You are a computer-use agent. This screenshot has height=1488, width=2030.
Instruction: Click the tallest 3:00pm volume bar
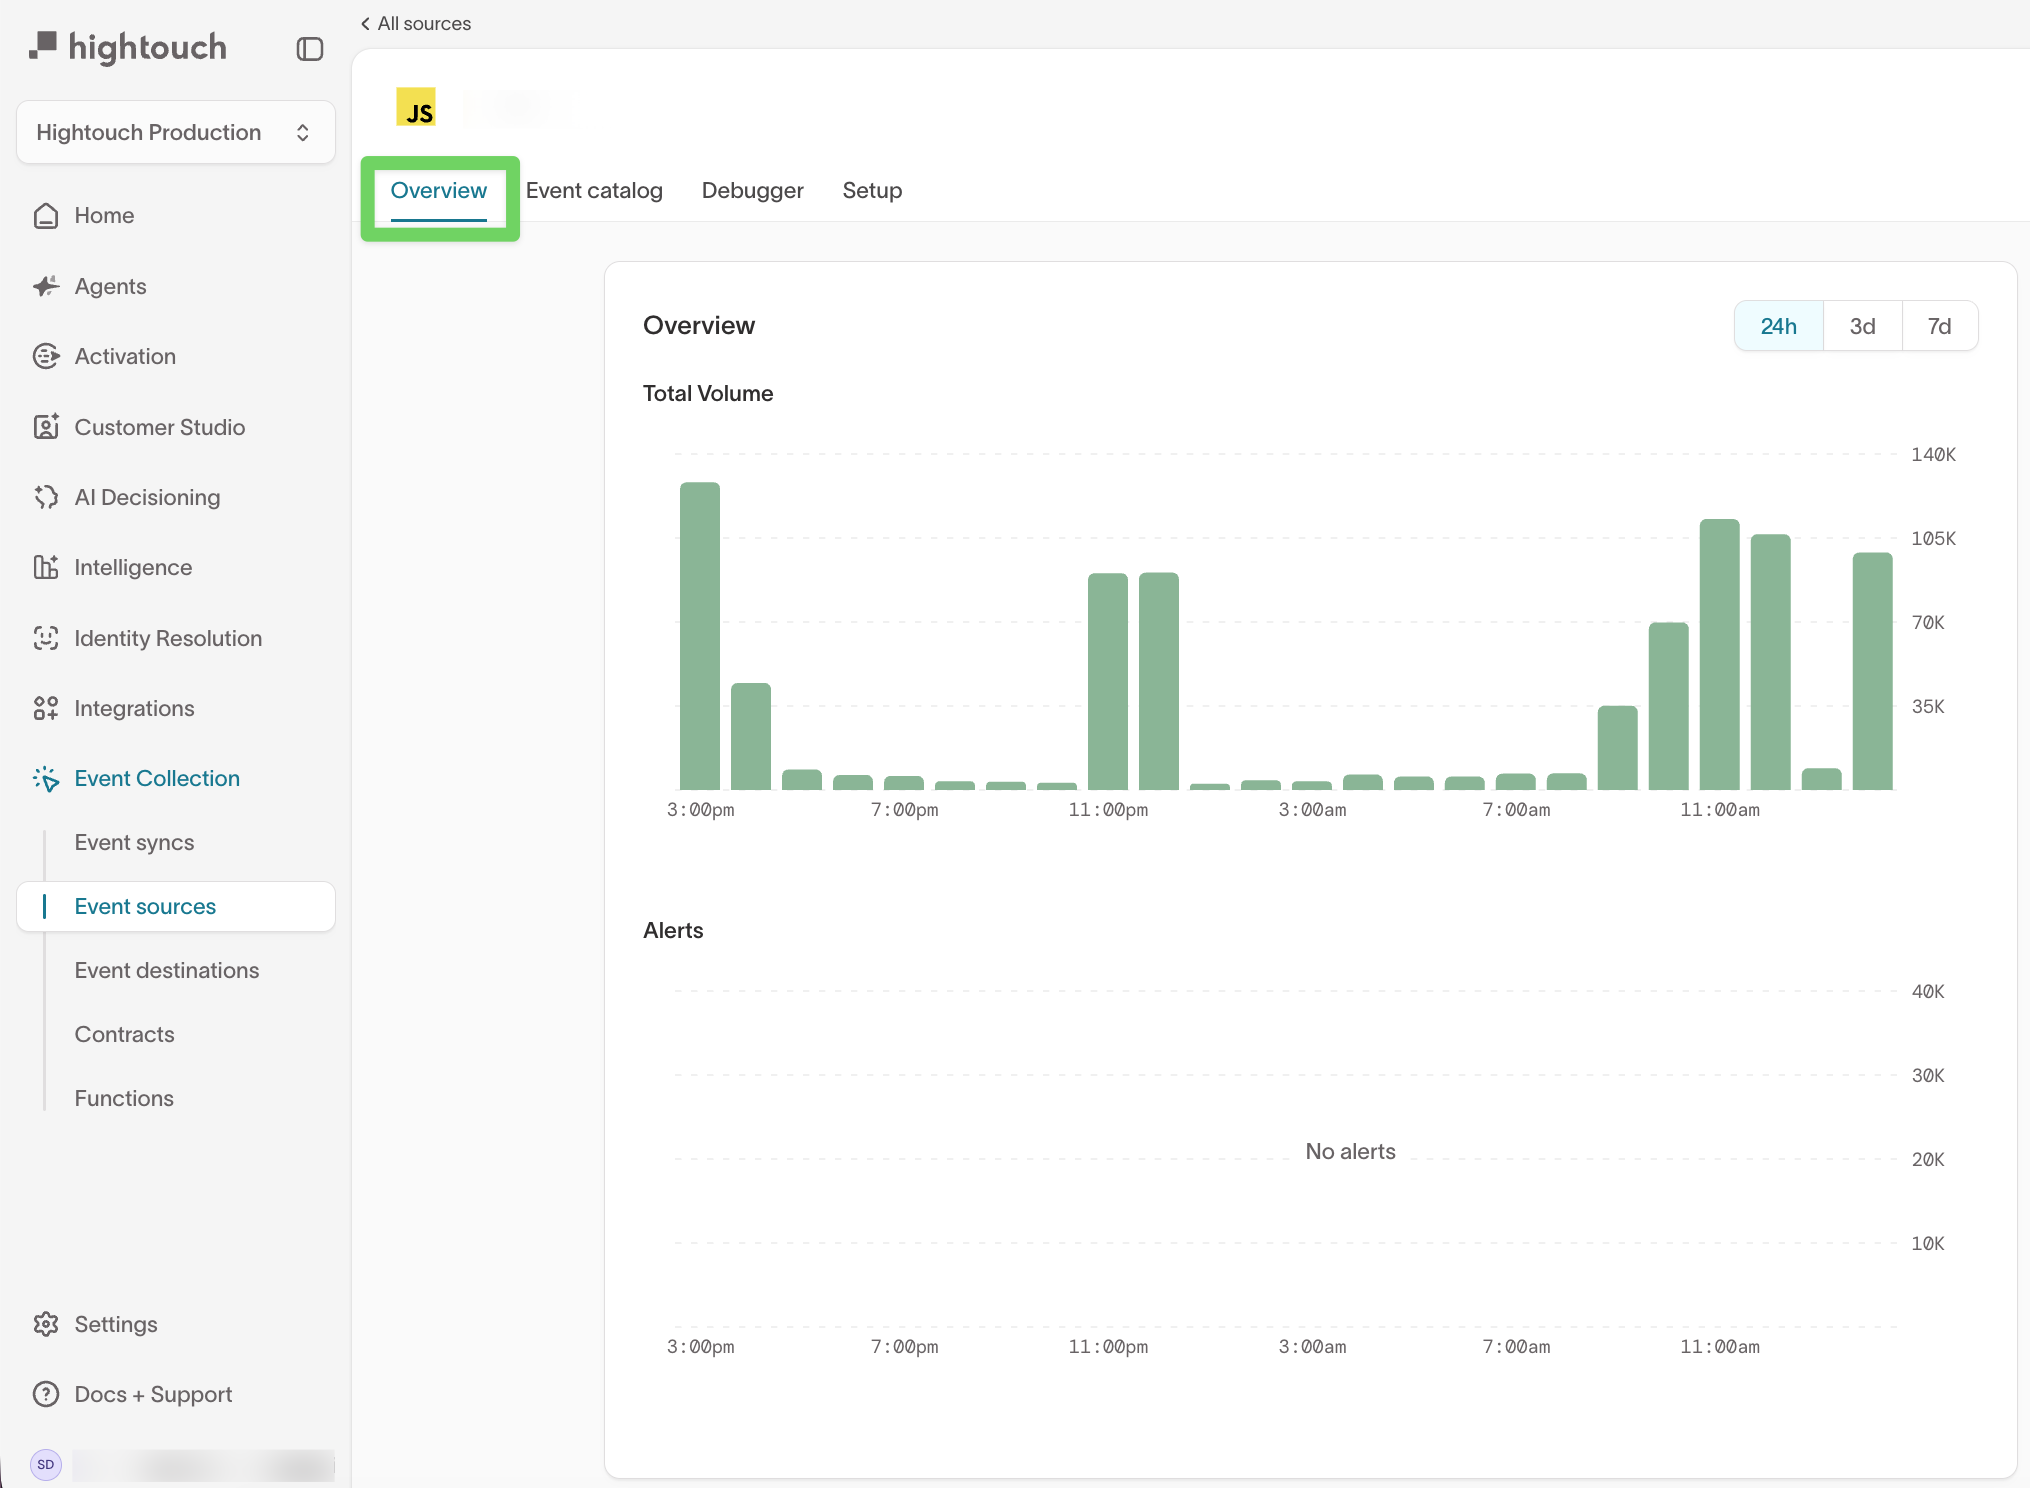700,636
